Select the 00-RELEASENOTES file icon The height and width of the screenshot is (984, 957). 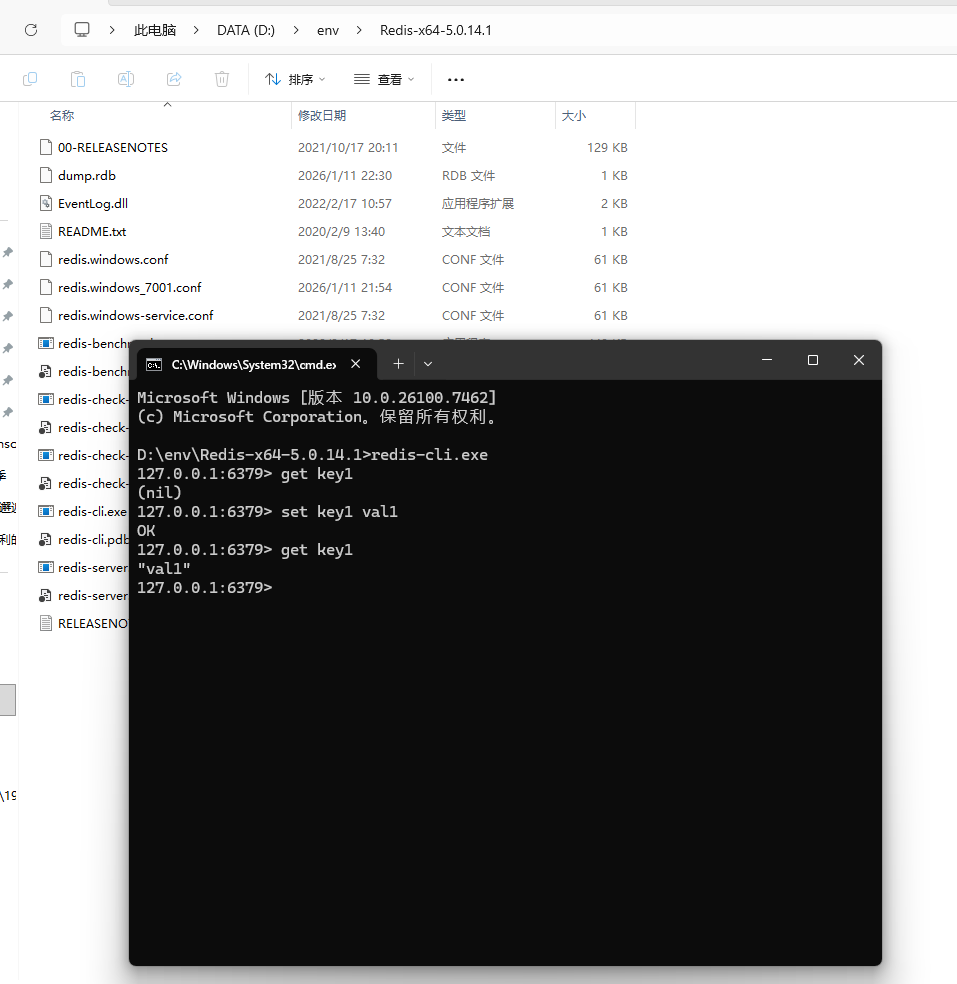[x=46, y=147]
